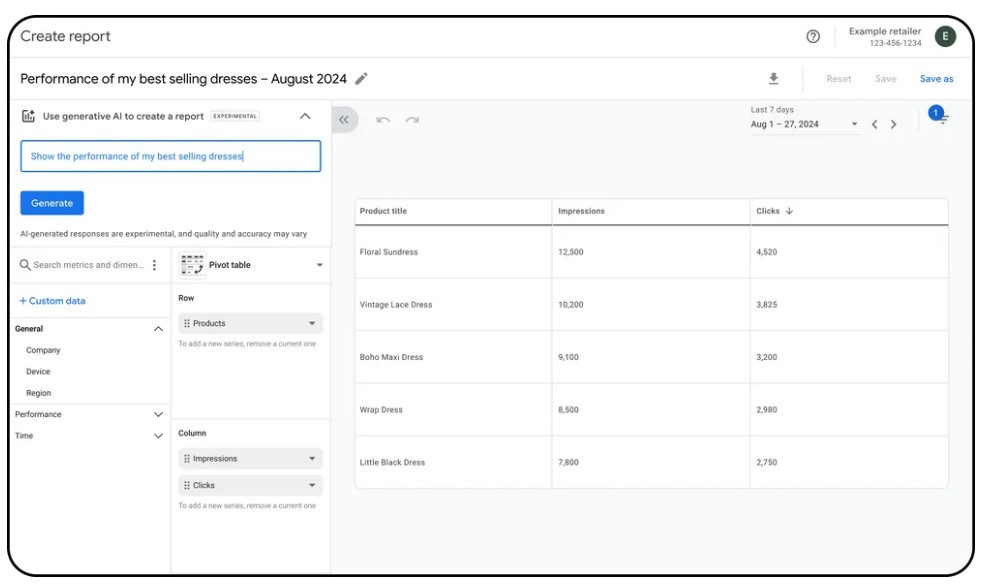
Task: Open the Pivot table chart type dropdown
Action: 319,265
